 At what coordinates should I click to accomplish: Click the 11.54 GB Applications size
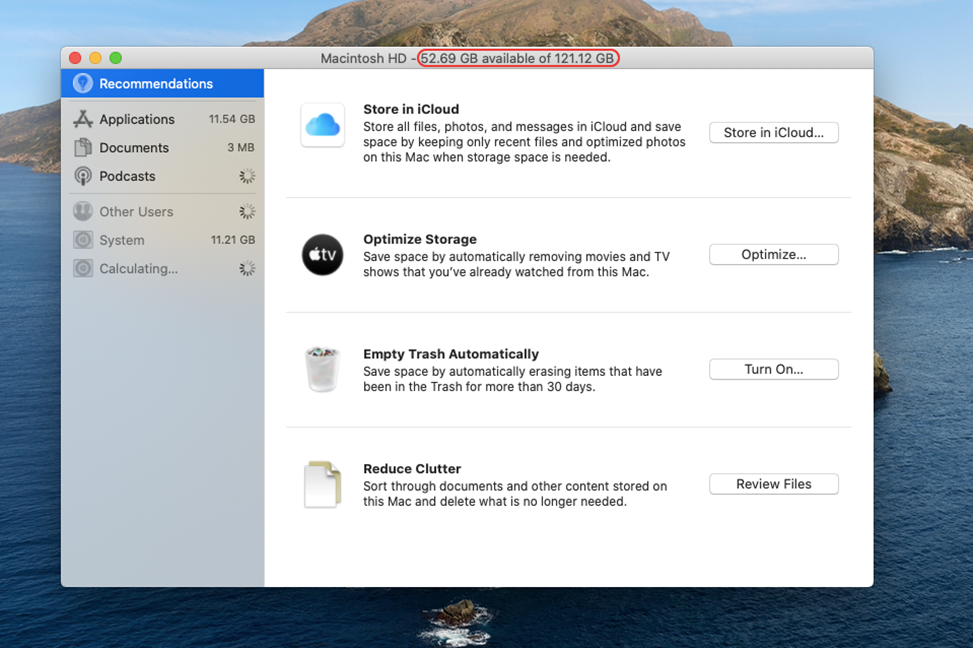tap(232, 119)
